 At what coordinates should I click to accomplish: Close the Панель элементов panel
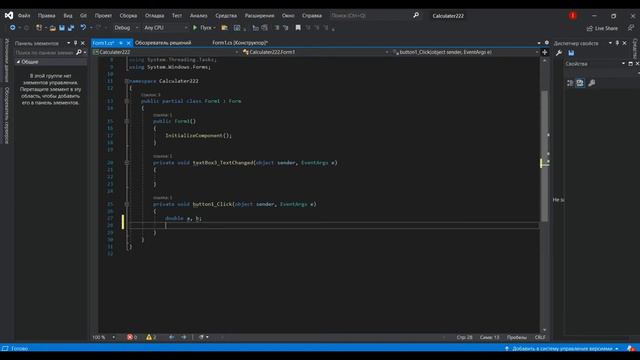83,43
